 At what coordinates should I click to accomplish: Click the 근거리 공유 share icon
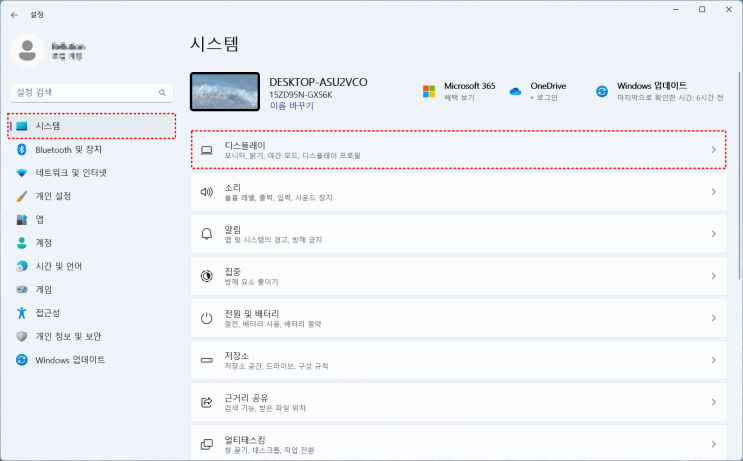click(207, 402)
